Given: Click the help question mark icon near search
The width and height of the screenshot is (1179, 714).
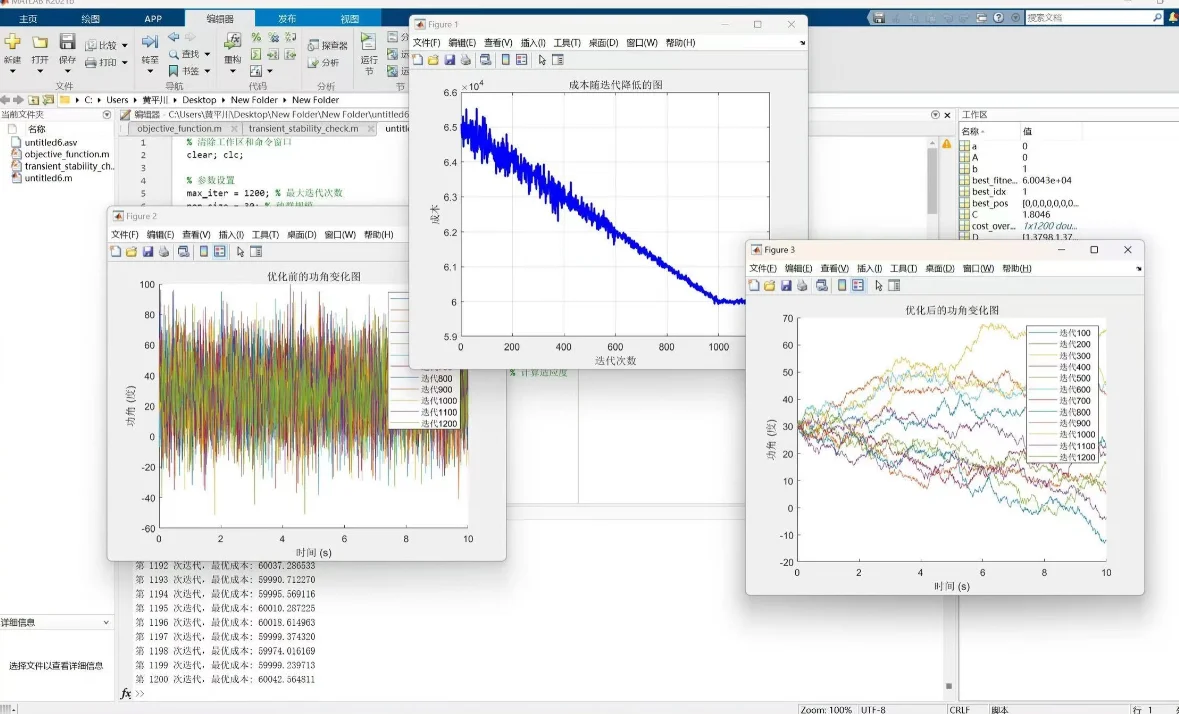Looking at the screenshot, I should 999,17.
